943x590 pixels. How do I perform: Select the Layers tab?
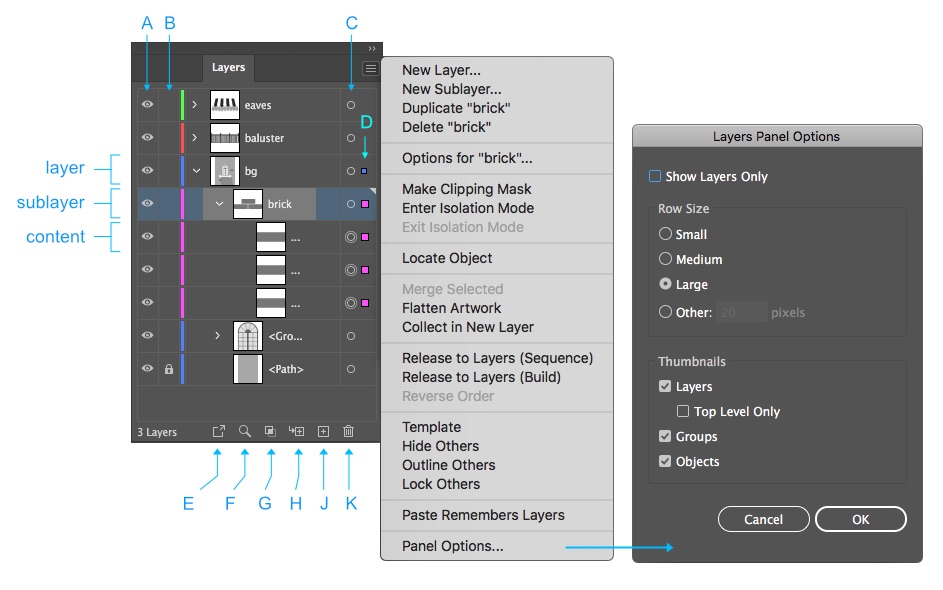click(x=228, y=68)
